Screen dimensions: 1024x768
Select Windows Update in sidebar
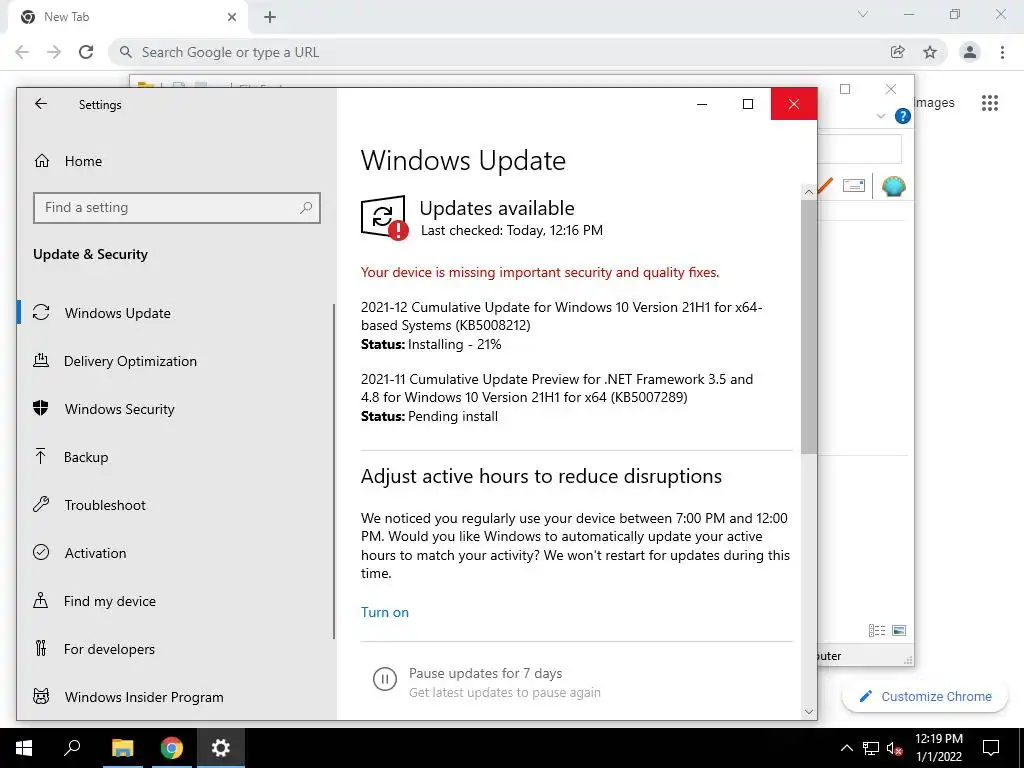(x=118, y=313)
